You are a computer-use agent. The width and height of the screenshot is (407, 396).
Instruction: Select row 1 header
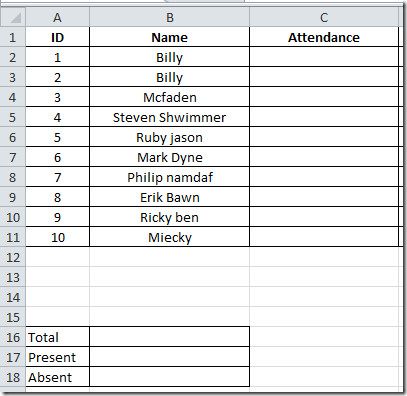pos(13,37)
